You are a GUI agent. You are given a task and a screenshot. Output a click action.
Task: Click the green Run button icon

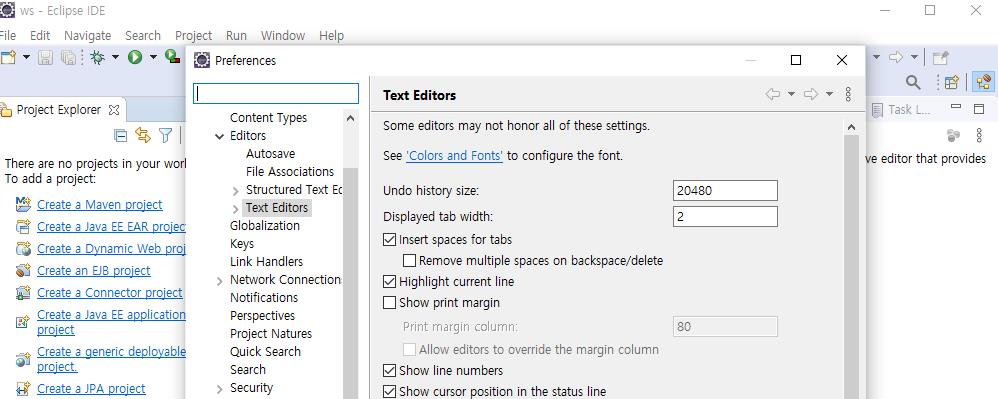[134, 57]
